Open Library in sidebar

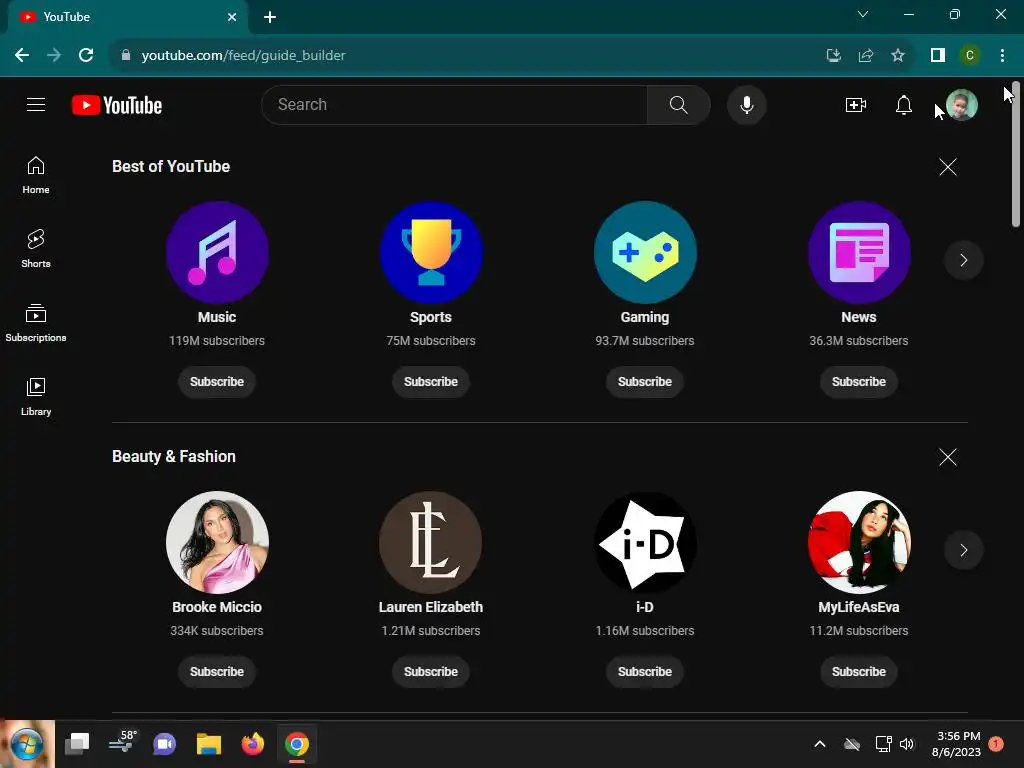click(36, 396)
